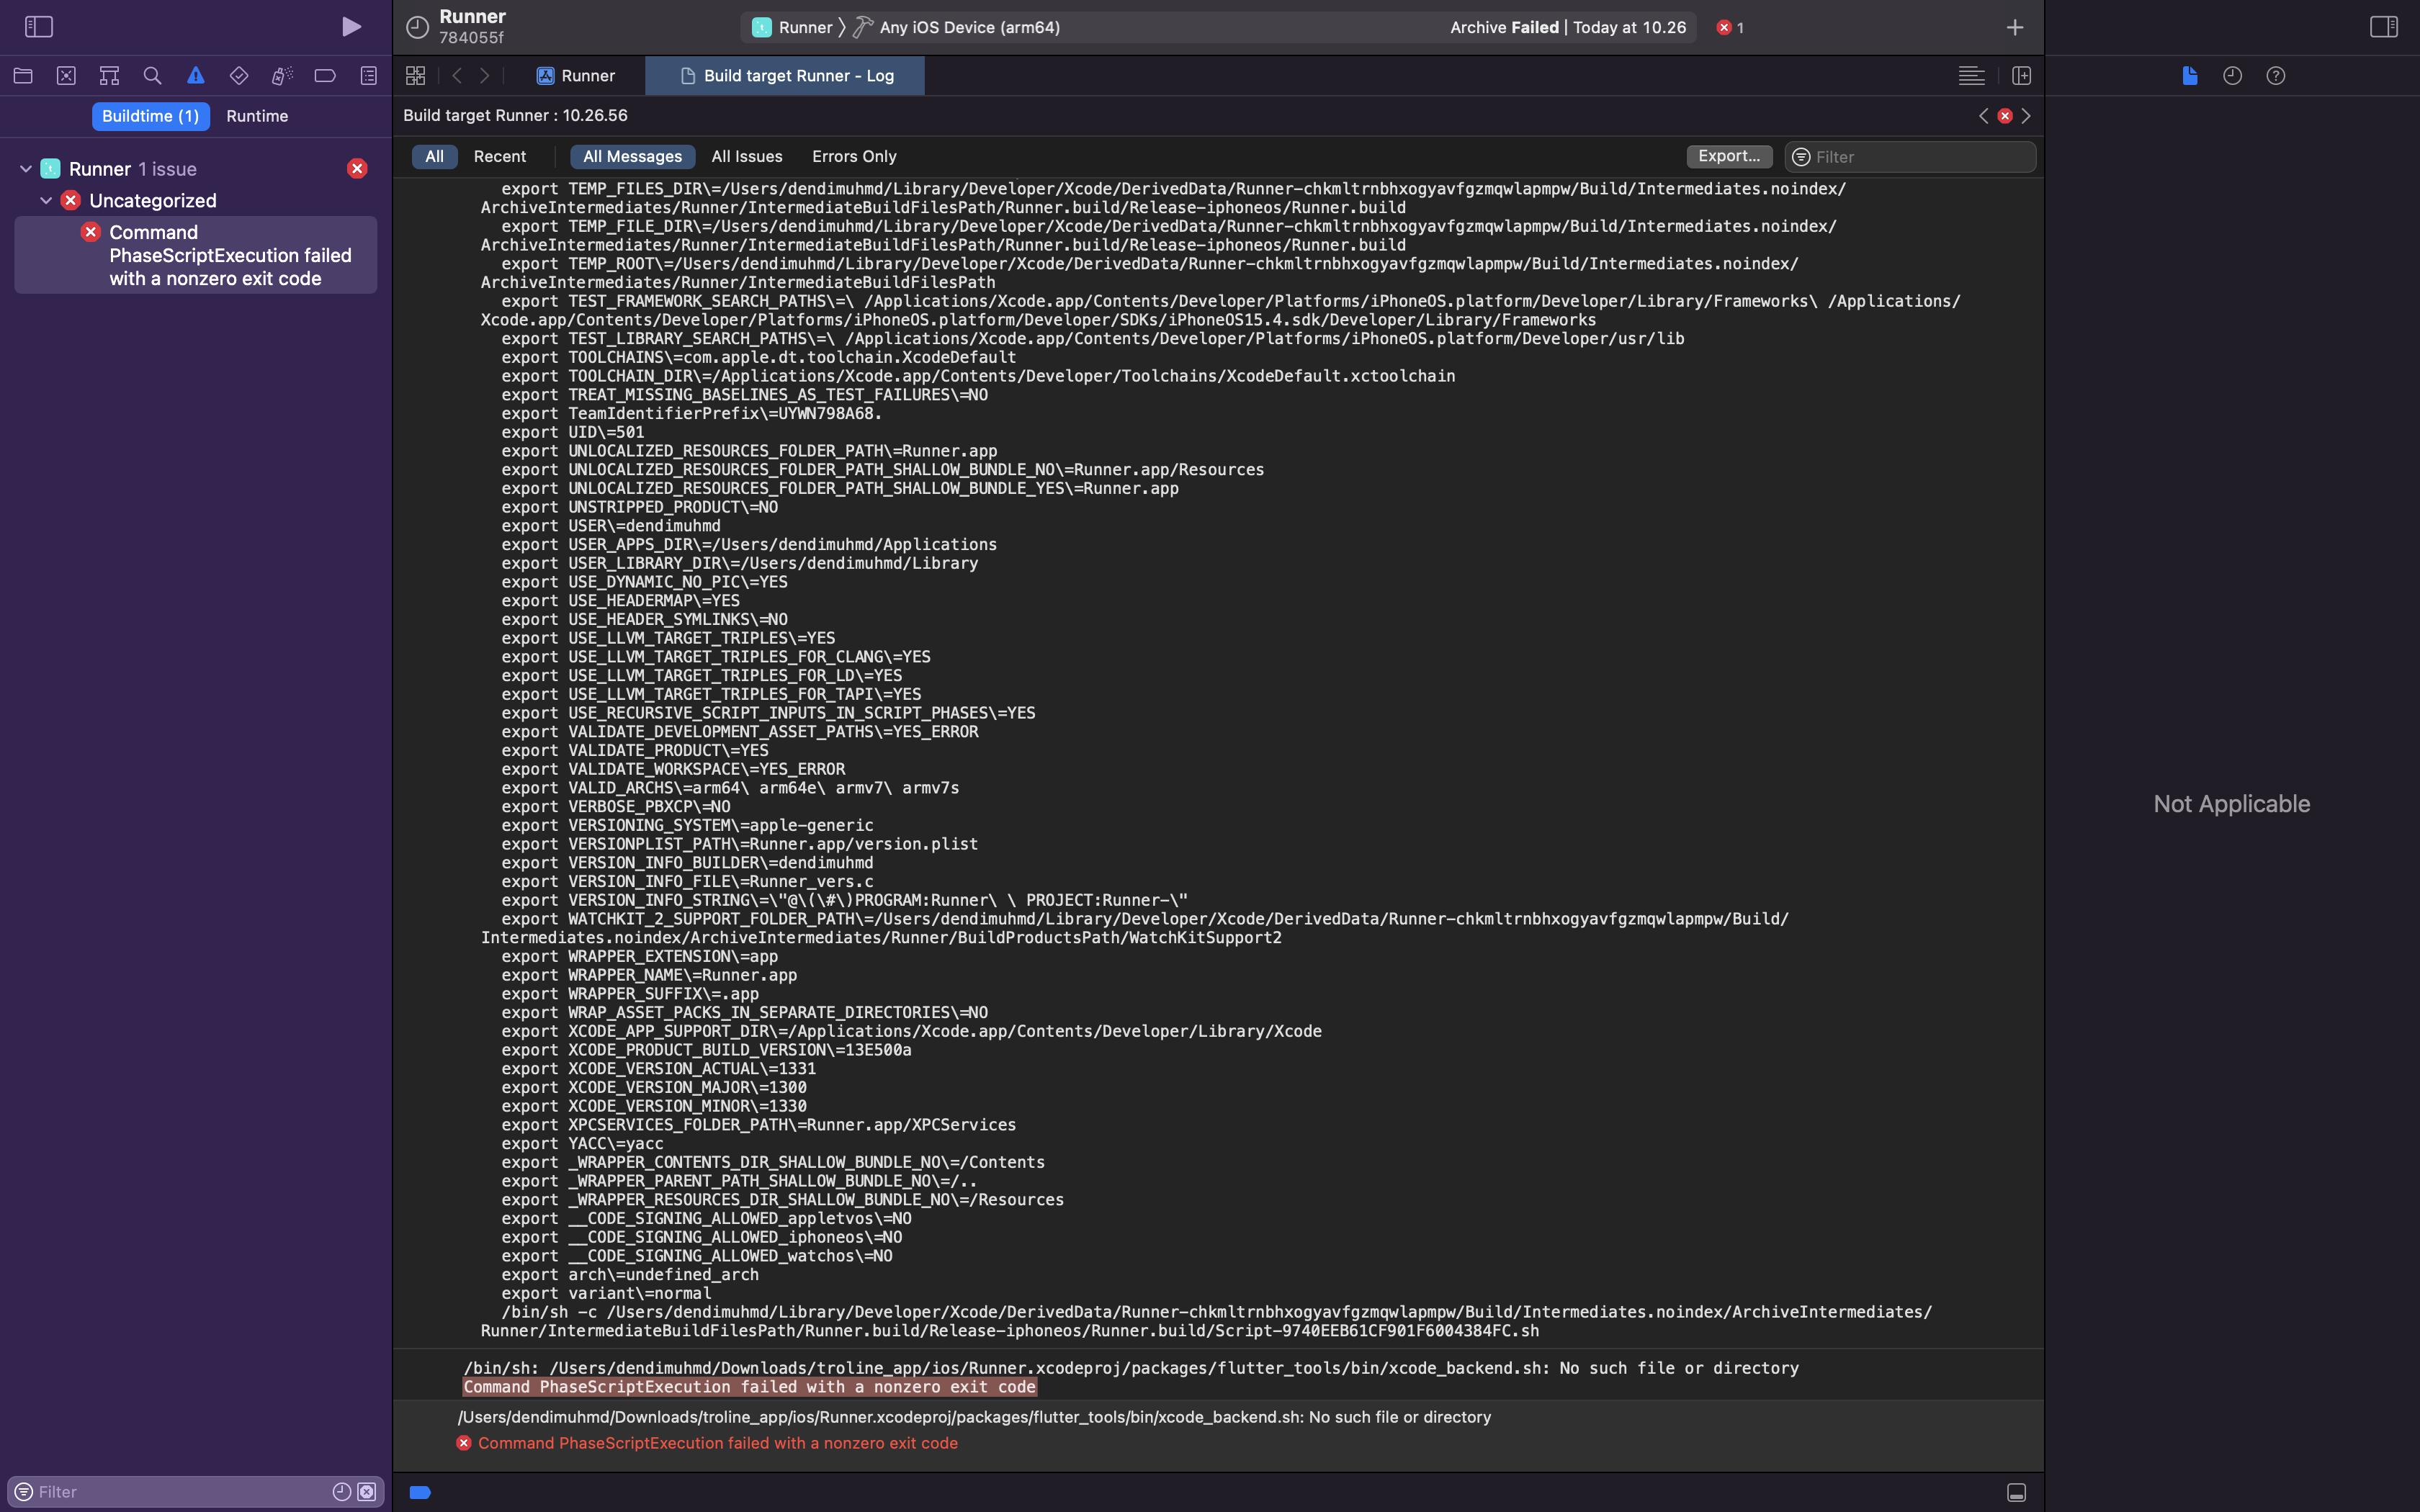Toggle the bottom debug area panel
Image resolution: width=2420 pixels, height=1512 pixels.
pos(2016,1492)
